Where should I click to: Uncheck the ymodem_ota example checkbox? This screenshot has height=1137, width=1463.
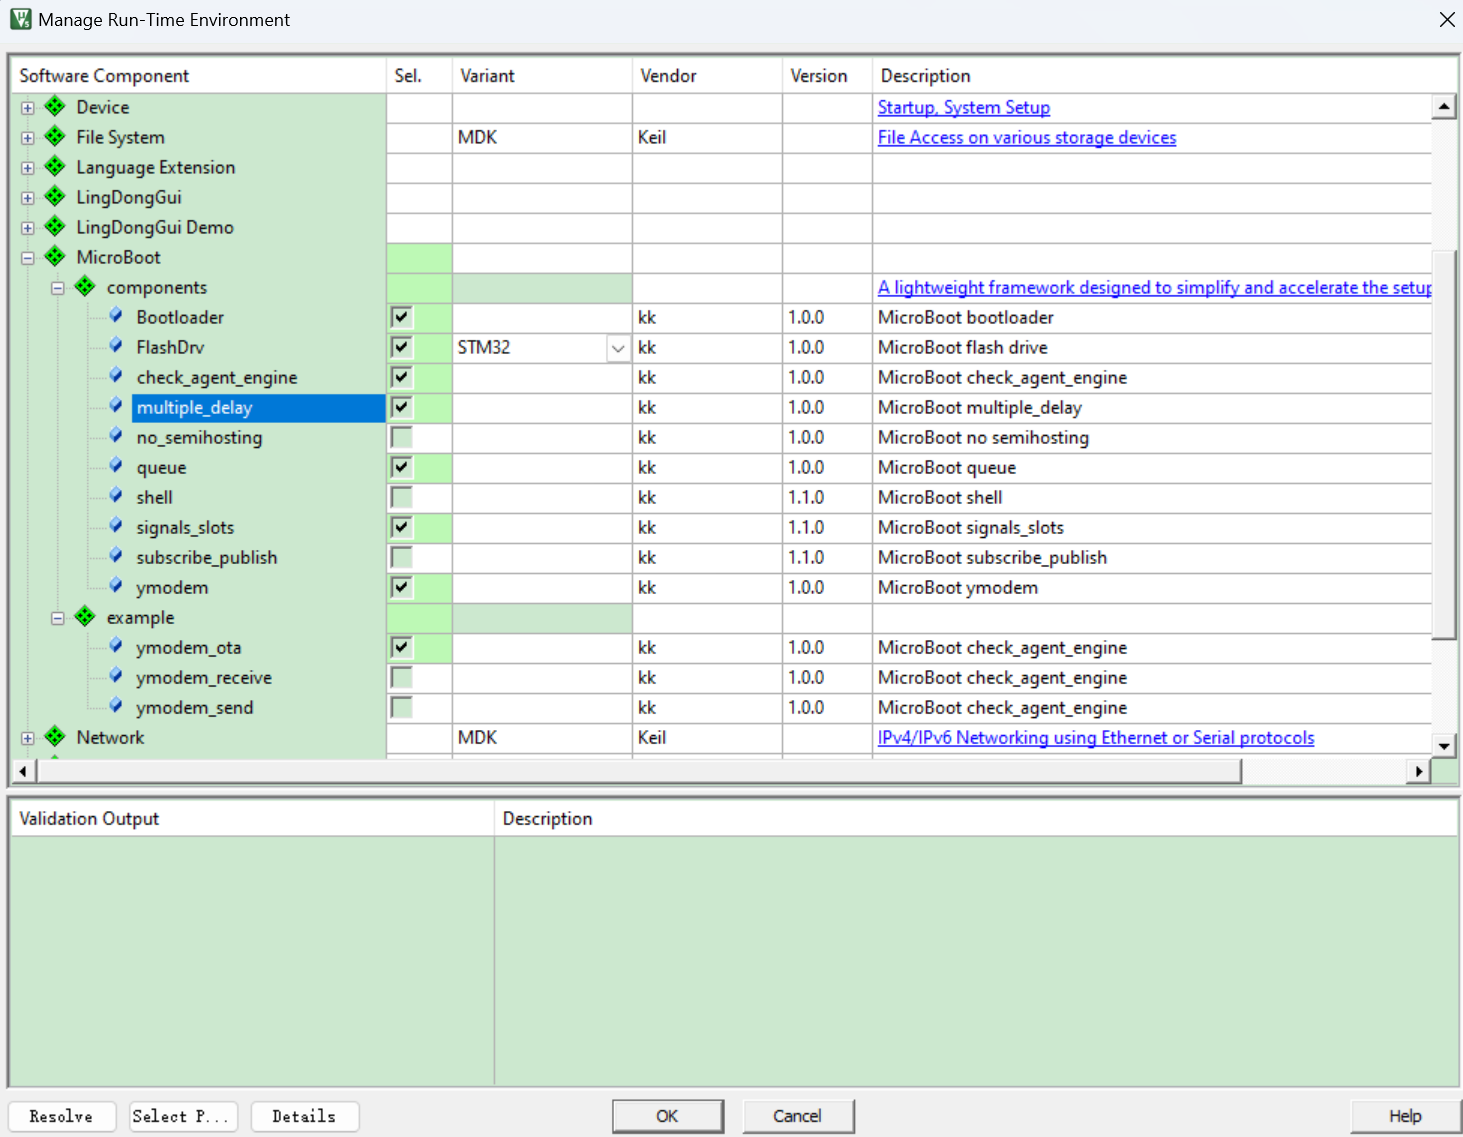401,647
